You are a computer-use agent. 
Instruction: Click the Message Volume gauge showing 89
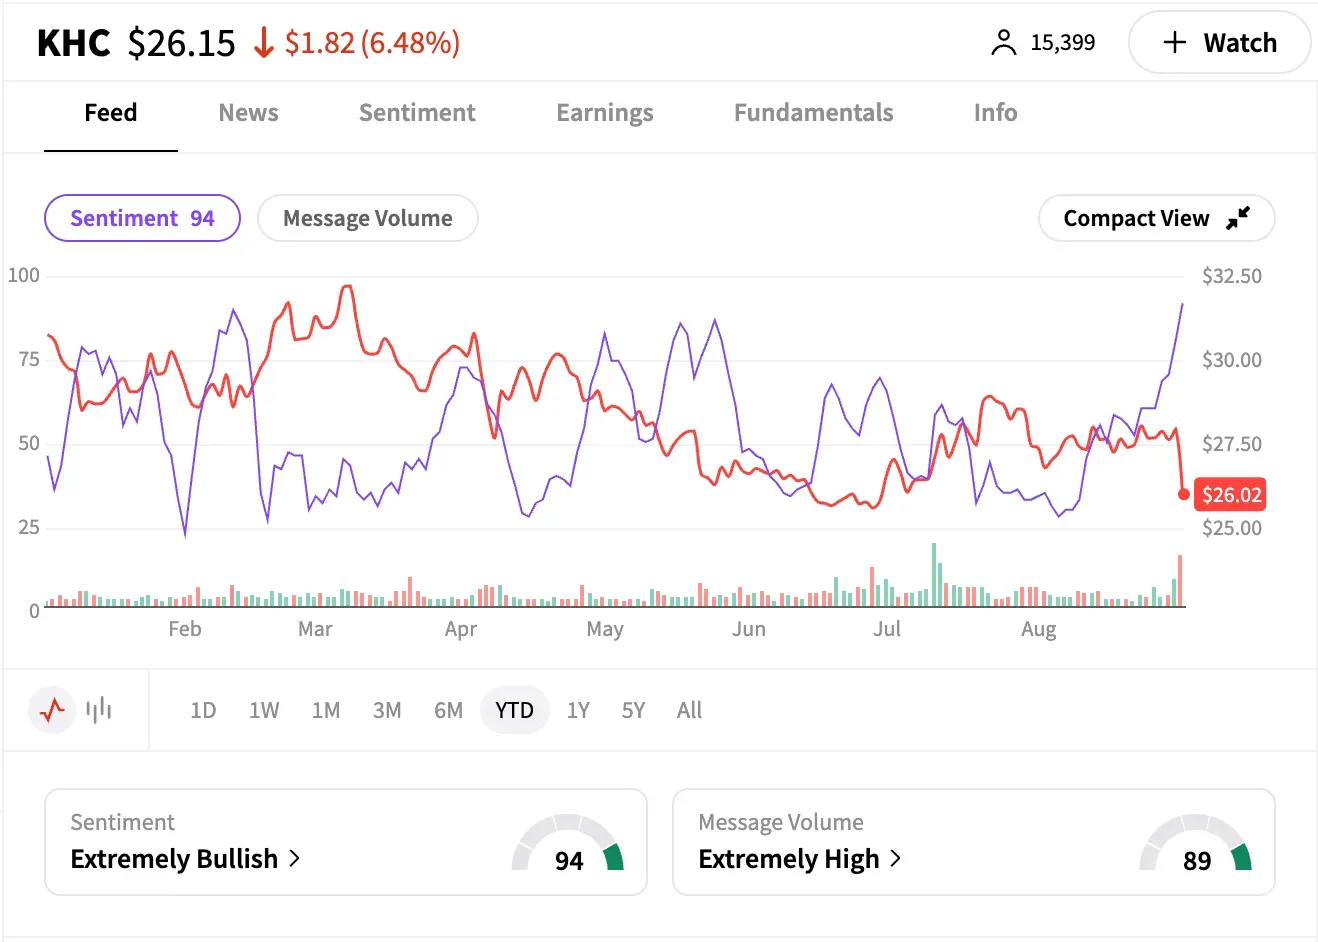(1196, 845)
